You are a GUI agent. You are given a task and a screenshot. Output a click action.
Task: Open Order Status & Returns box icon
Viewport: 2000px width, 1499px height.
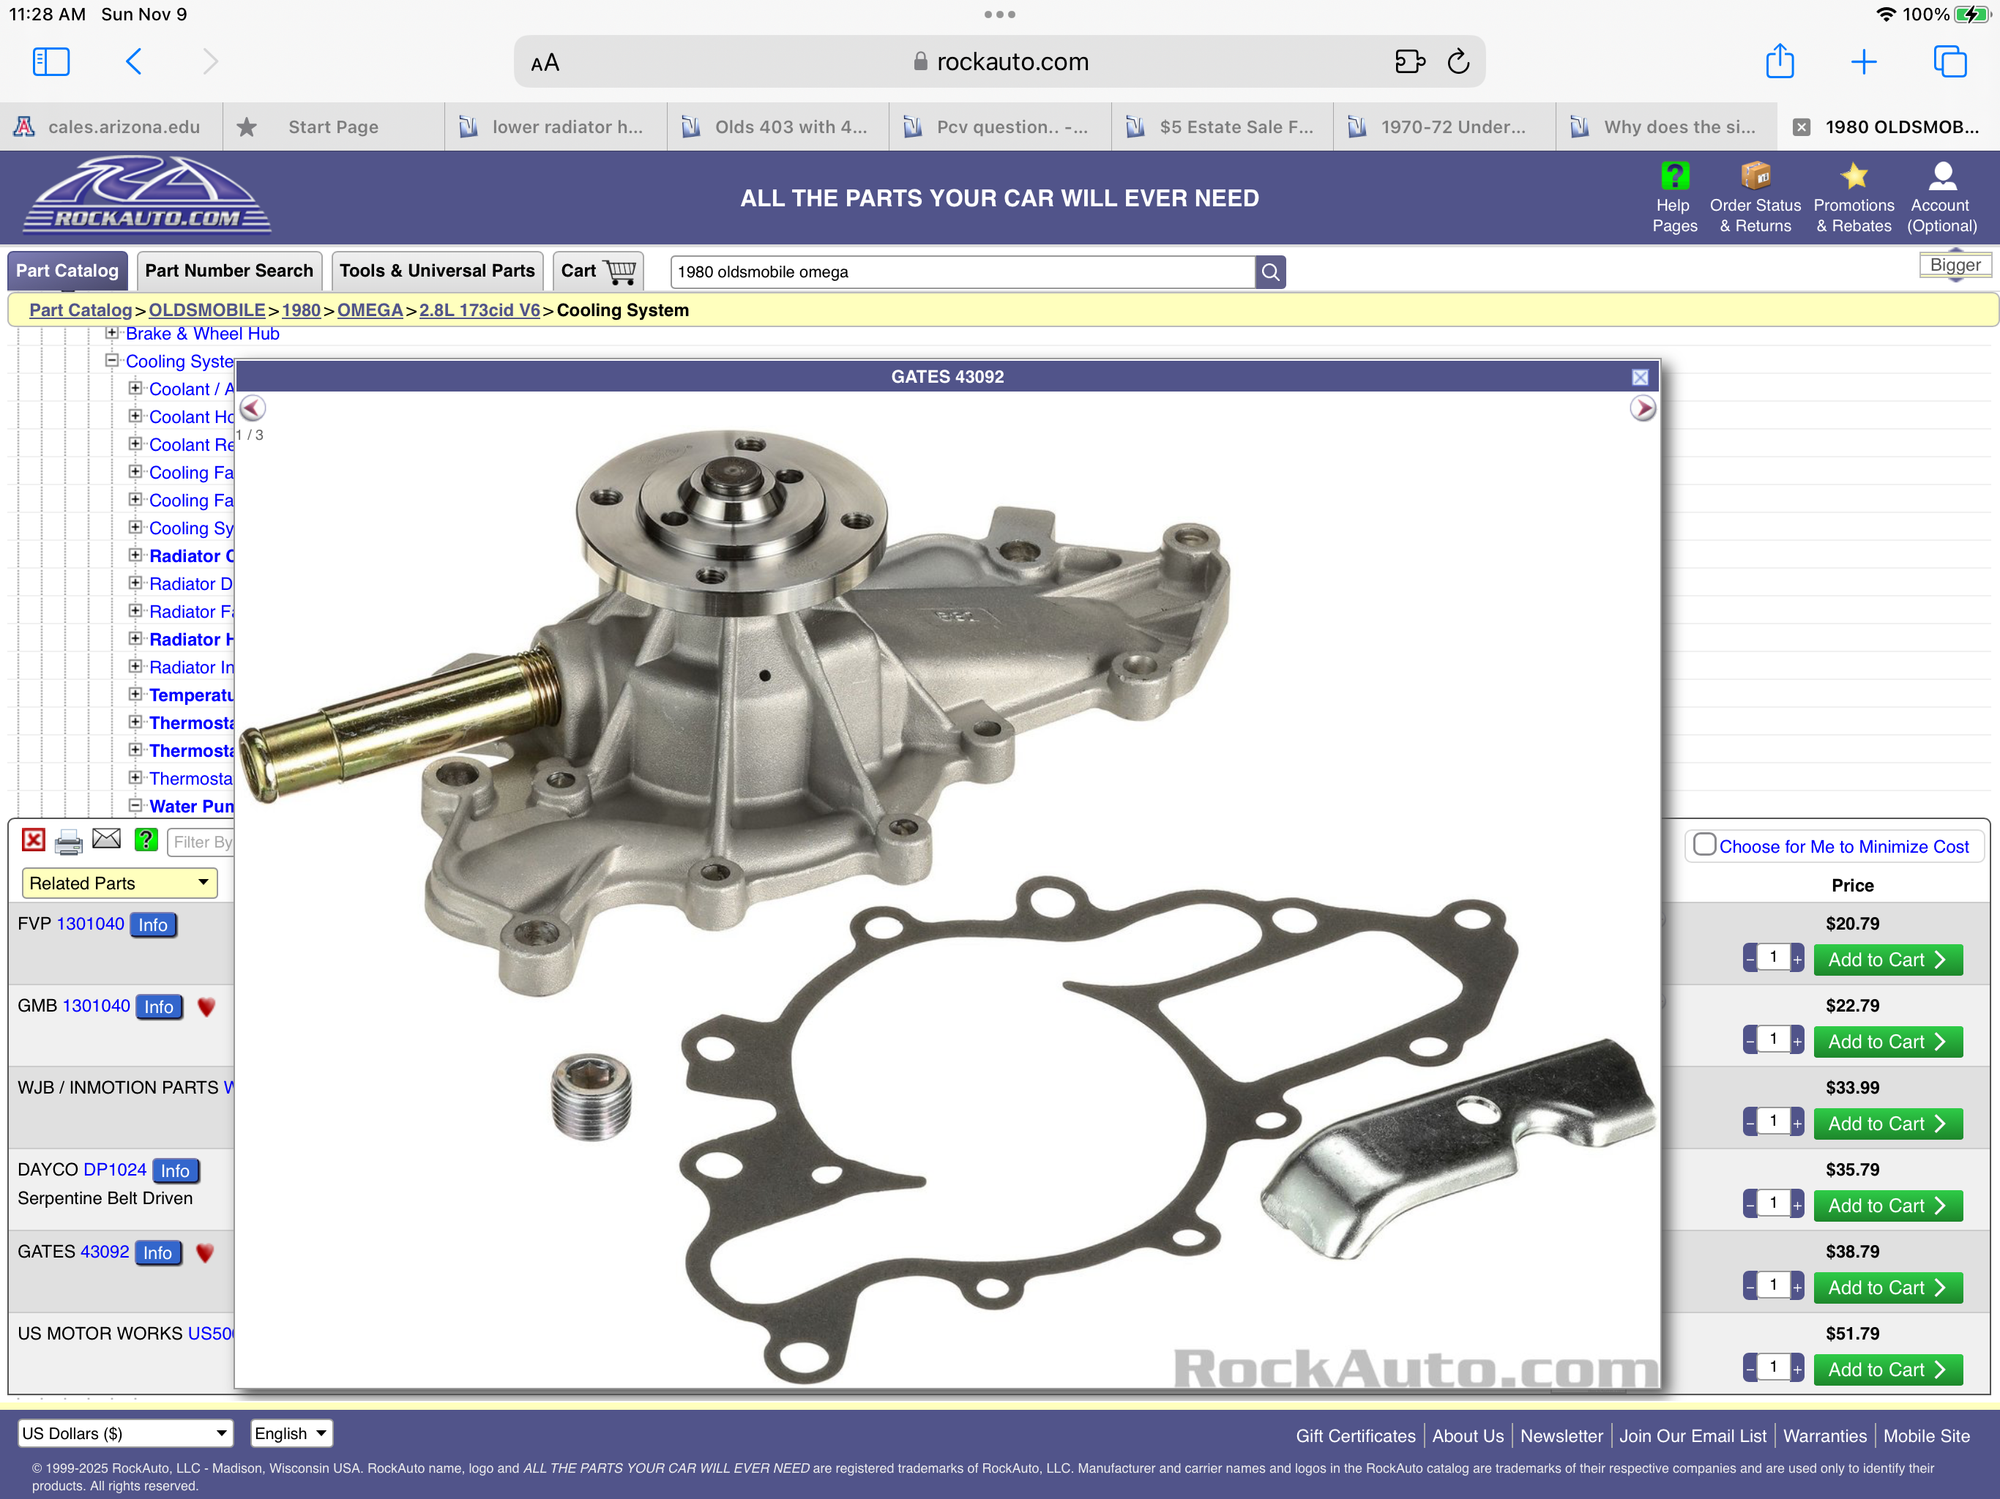(1755, 177)
